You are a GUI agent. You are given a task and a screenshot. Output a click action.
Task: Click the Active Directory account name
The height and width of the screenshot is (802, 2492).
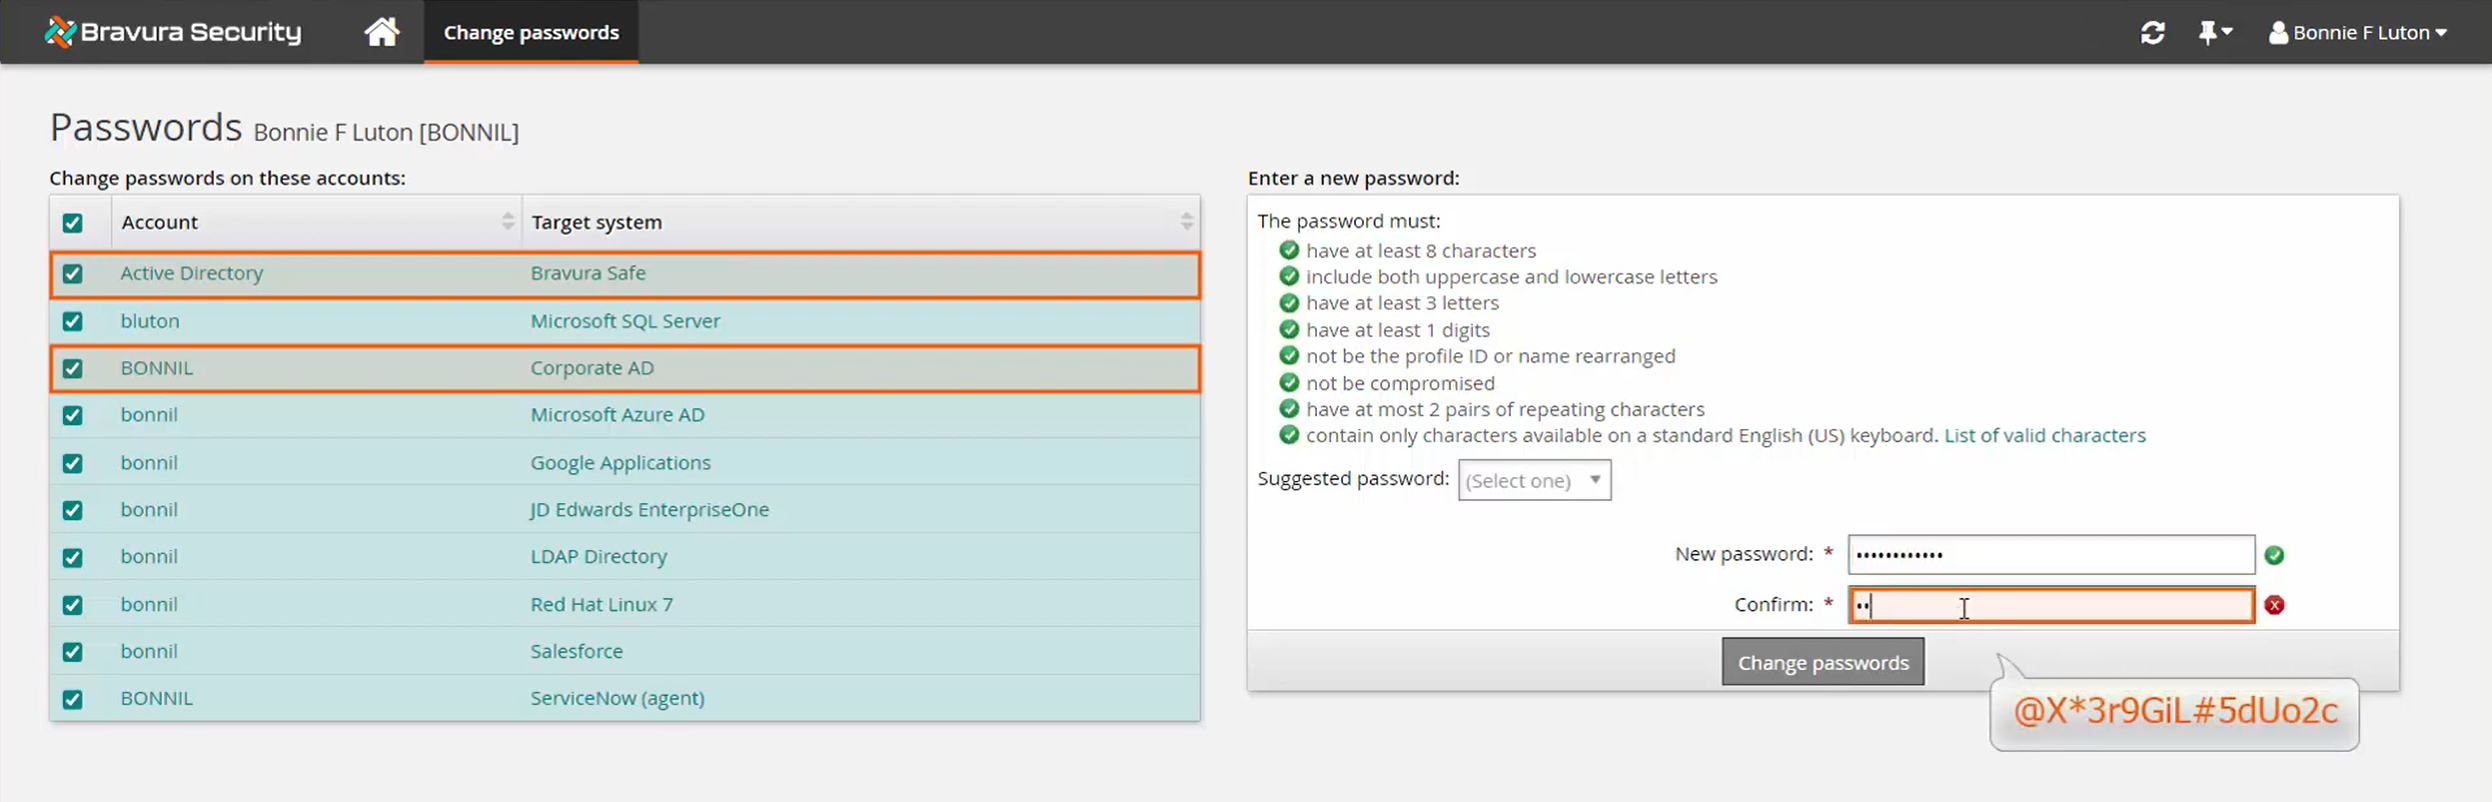coord(192,273)
